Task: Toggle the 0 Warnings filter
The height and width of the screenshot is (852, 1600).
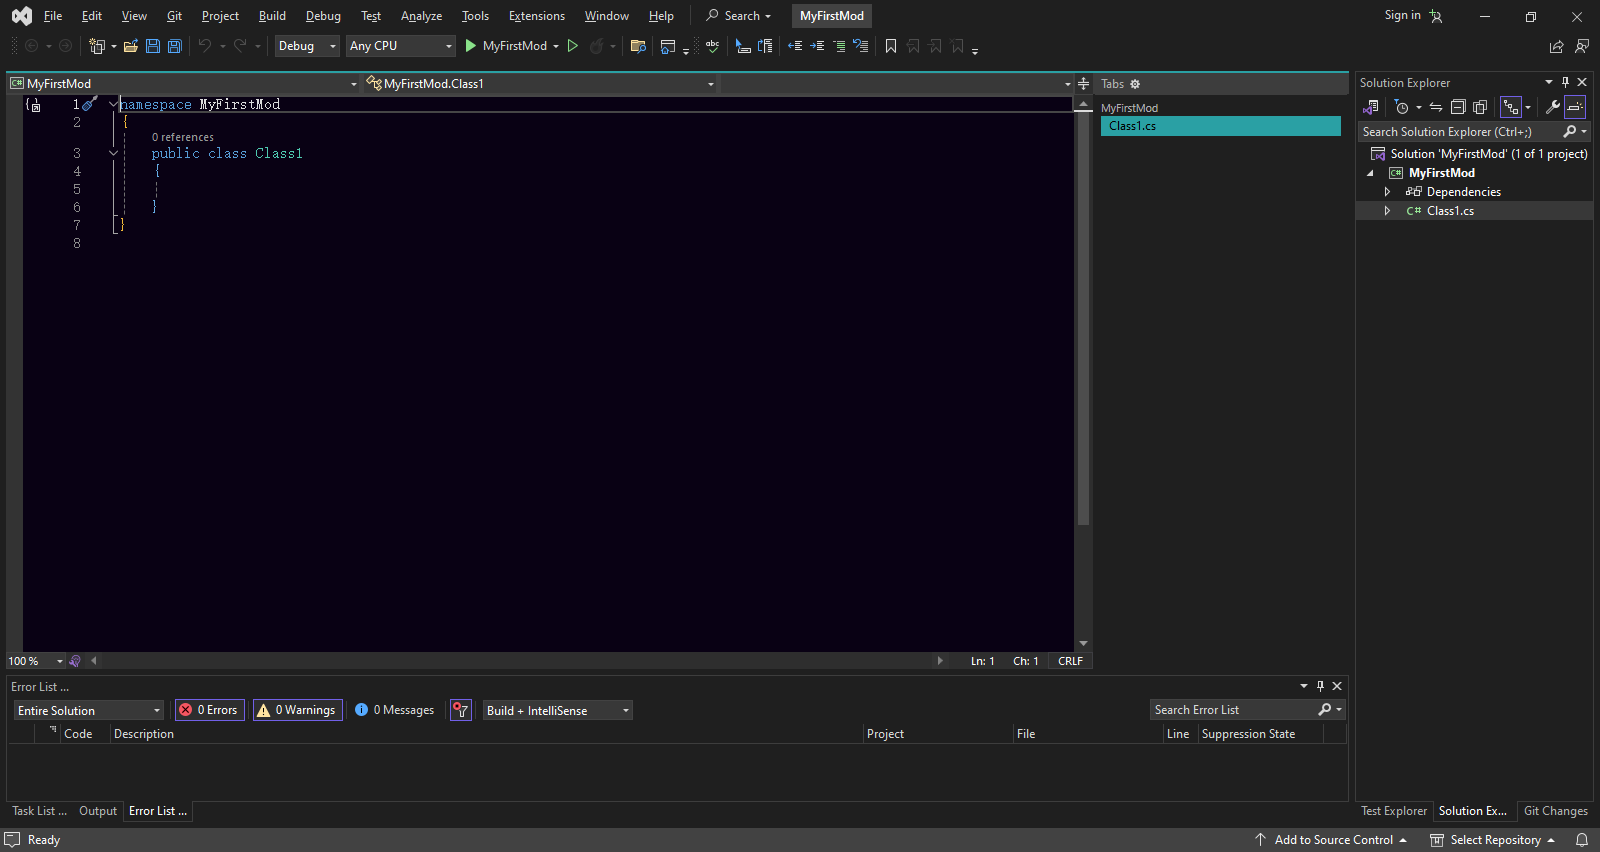Action: tap(297, 710)
